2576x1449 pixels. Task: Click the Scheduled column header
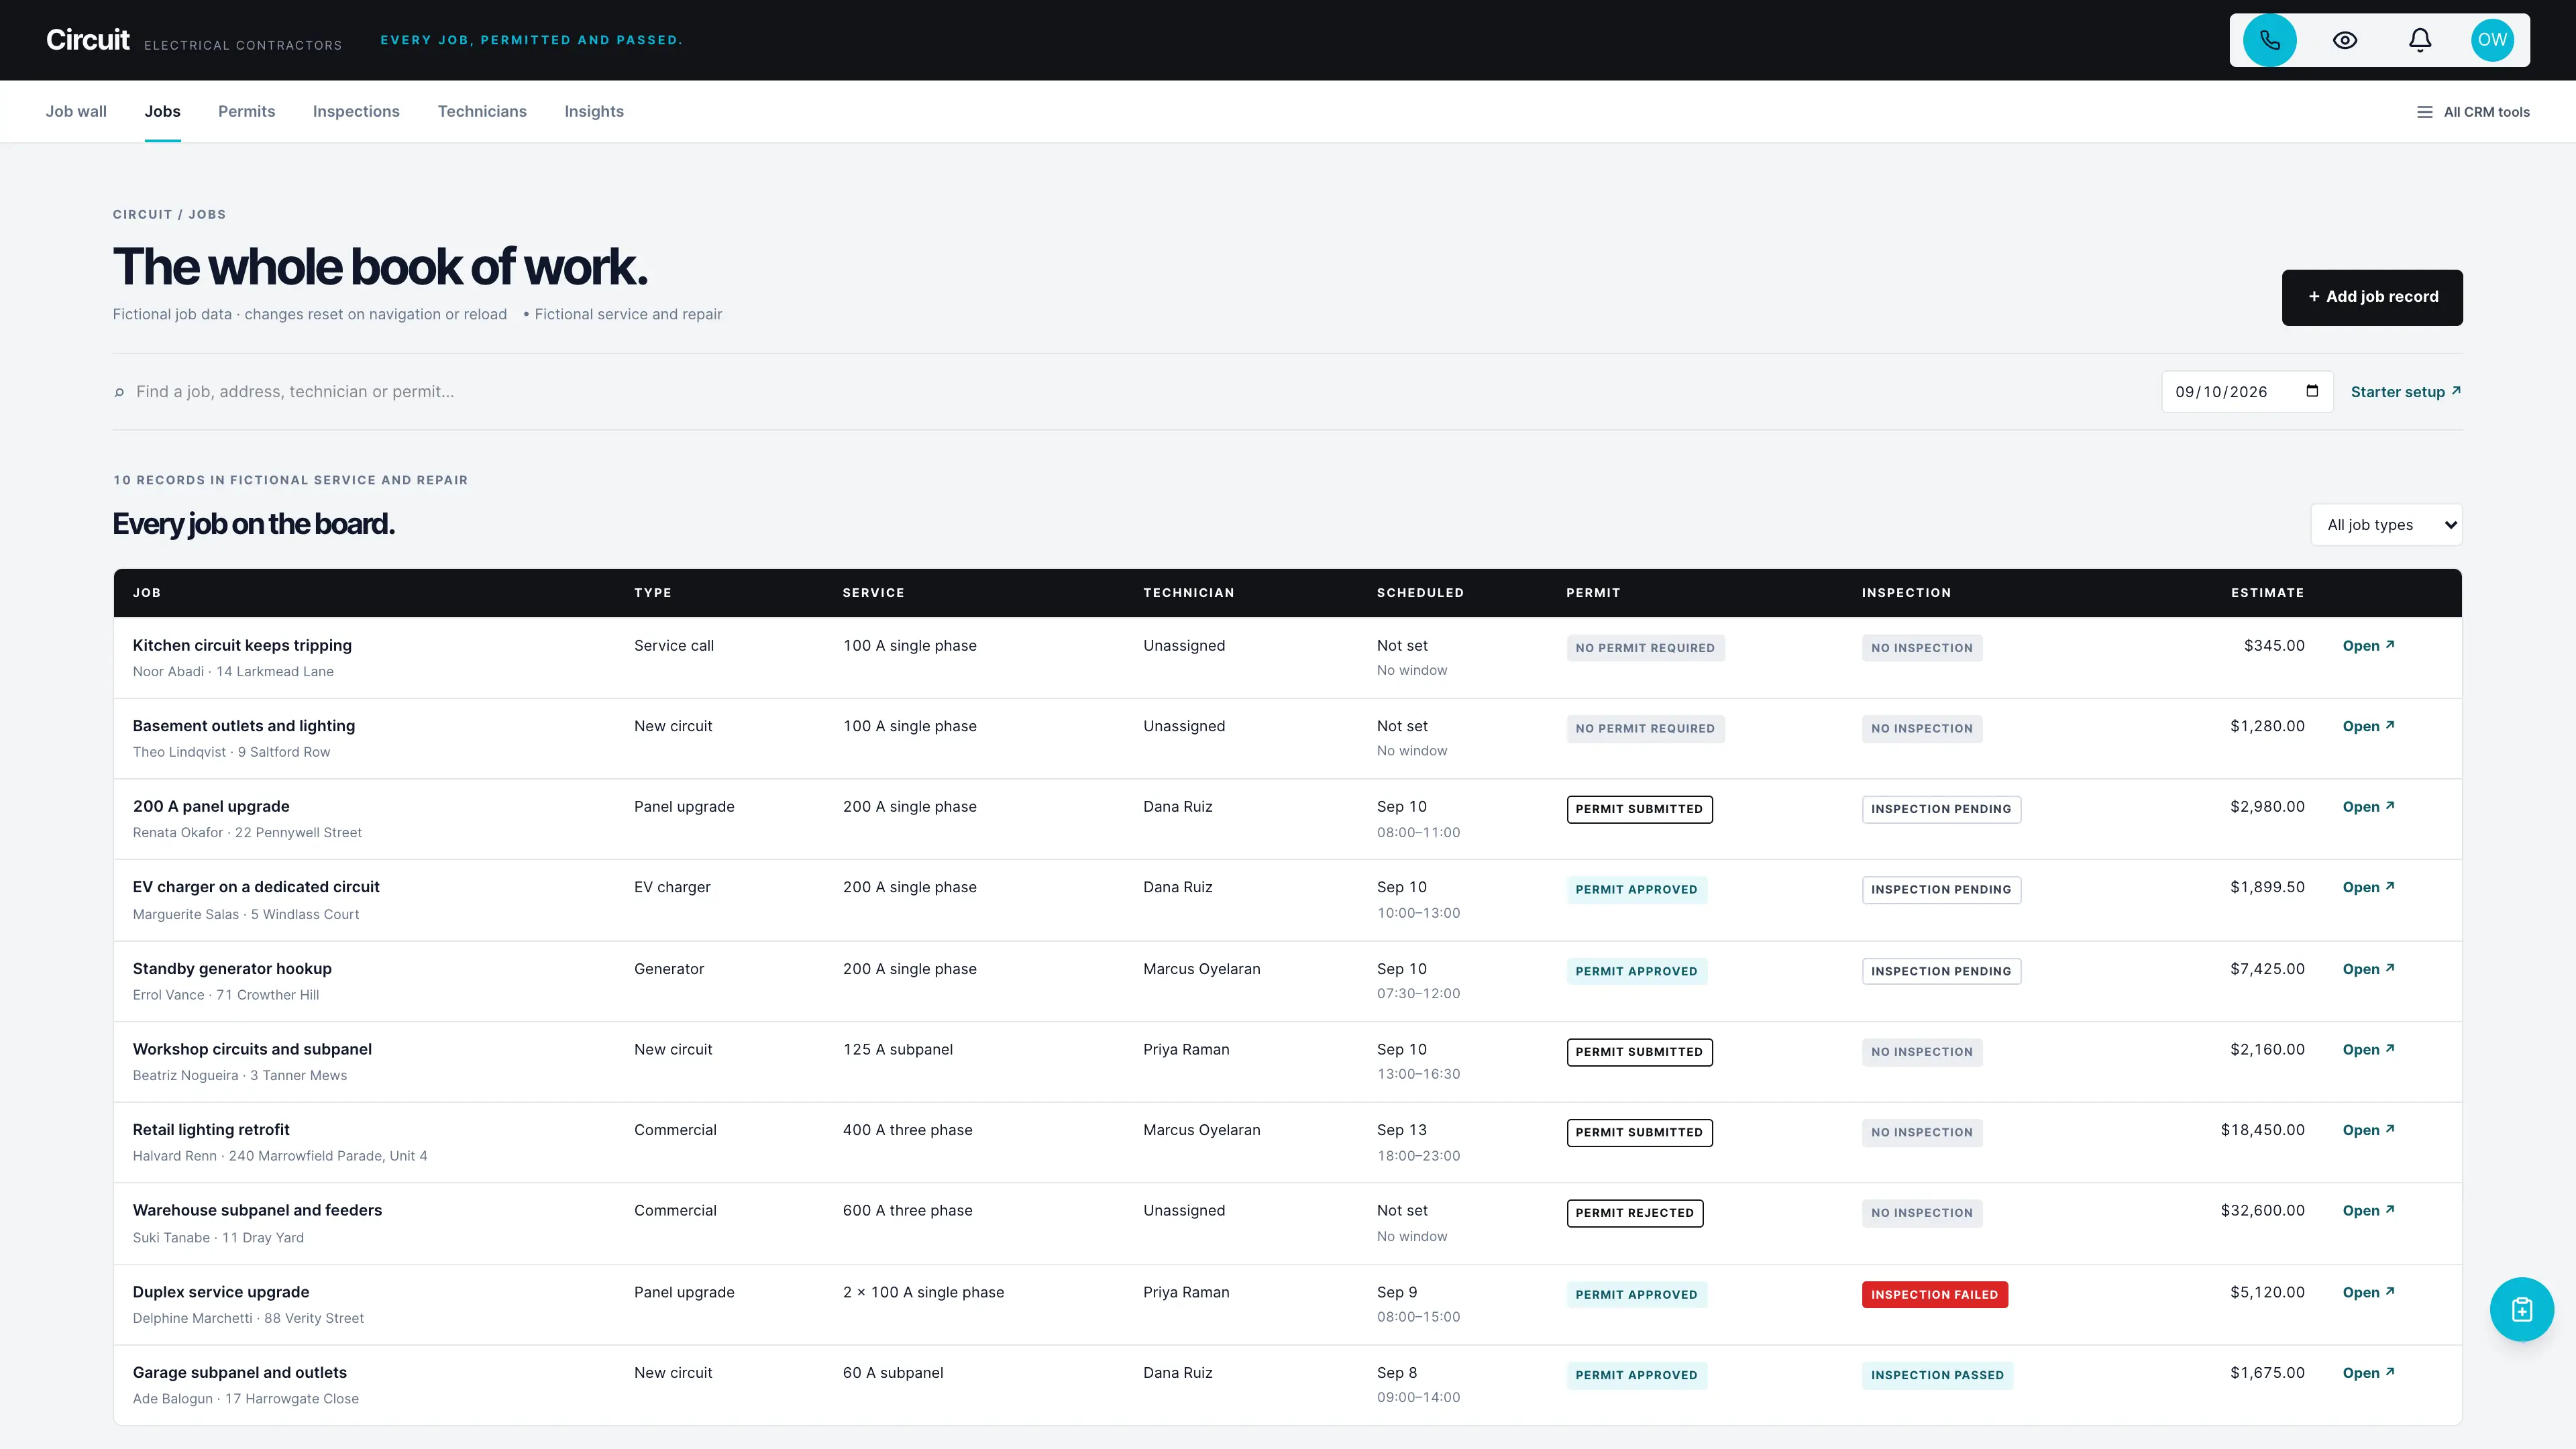coord(1420,593)
